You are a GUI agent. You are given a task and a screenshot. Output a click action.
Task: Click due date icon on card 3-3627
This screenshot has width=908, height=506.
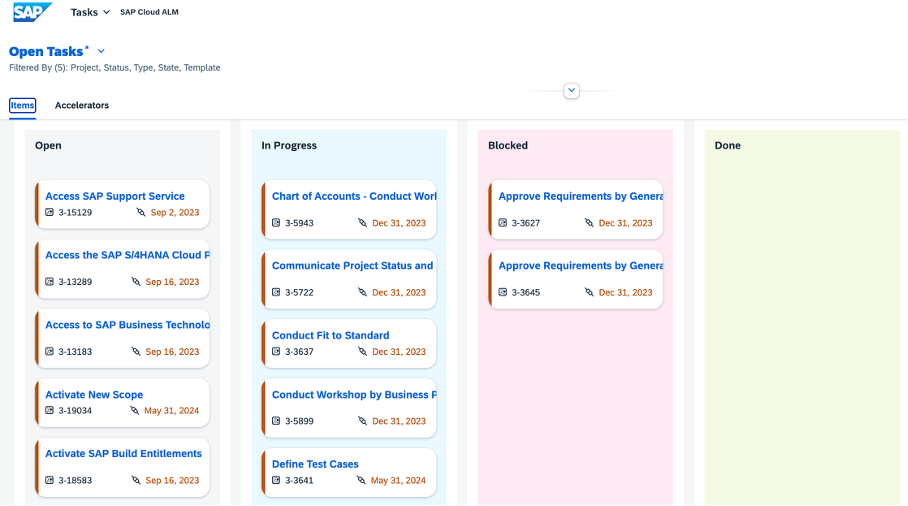589,223
